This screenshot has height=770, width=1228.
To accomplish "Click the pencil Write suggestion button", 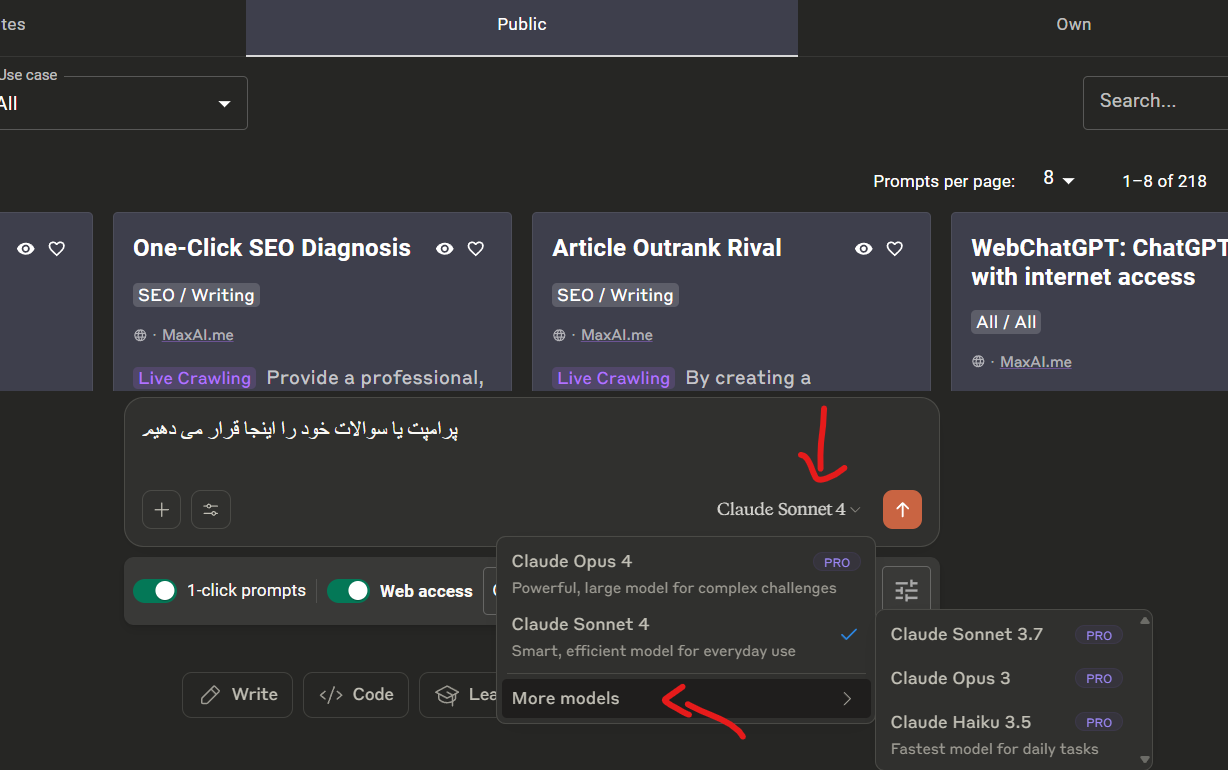I will tap(237, 694).
